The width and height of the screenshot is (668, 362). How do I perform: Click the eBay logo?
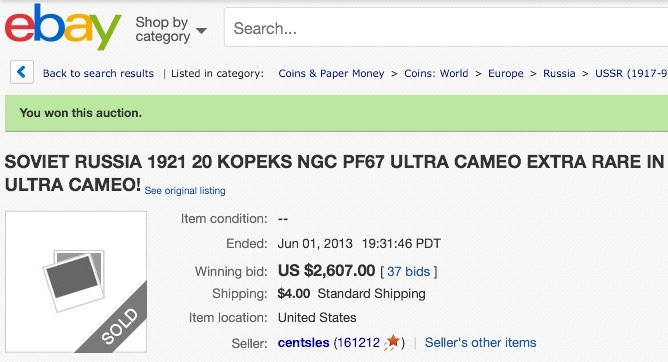coord(63,28)
